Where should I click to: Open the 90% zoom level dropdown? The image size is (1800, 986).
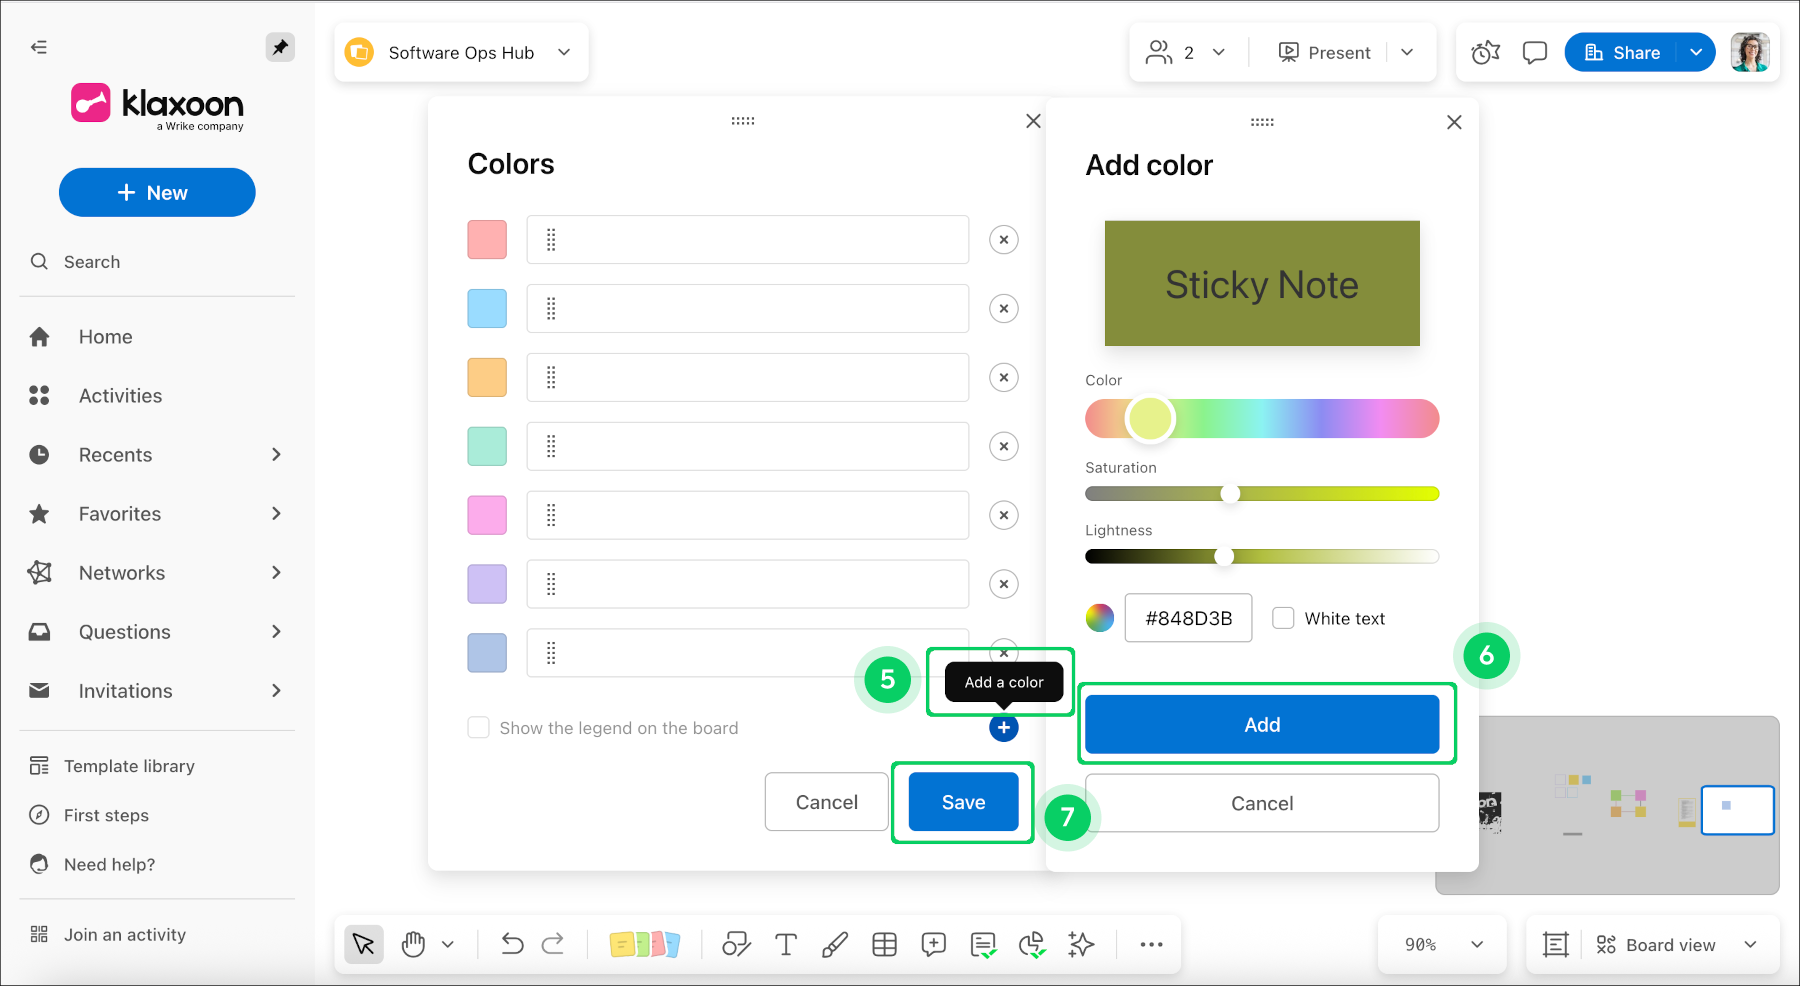(1442, 944)
